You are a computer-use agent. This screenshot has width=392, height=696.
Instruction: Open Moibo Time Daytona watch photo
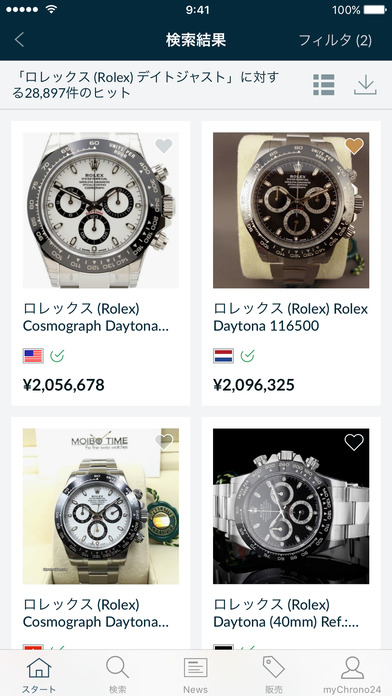(x=101, y=506)
